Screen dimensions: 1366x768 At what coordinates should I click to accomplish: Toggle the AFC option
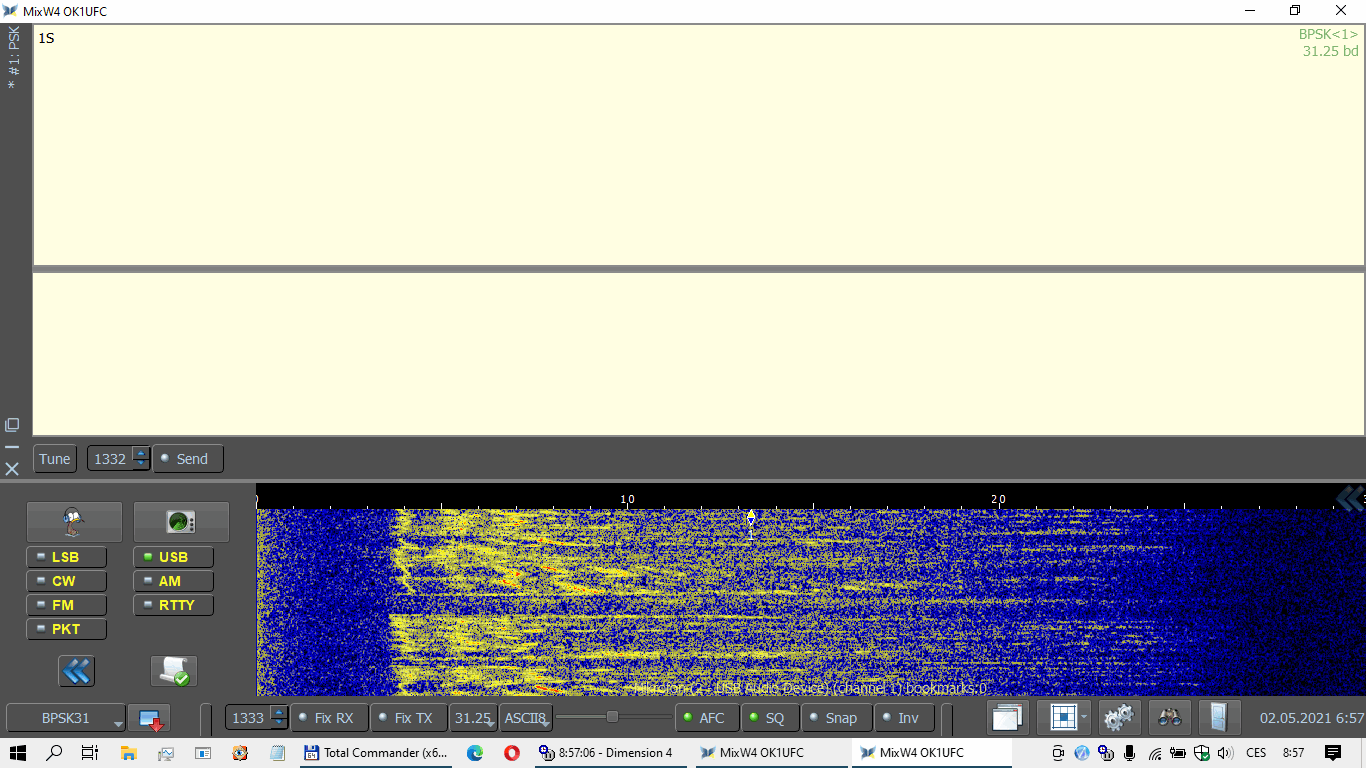tap(703, 718)
